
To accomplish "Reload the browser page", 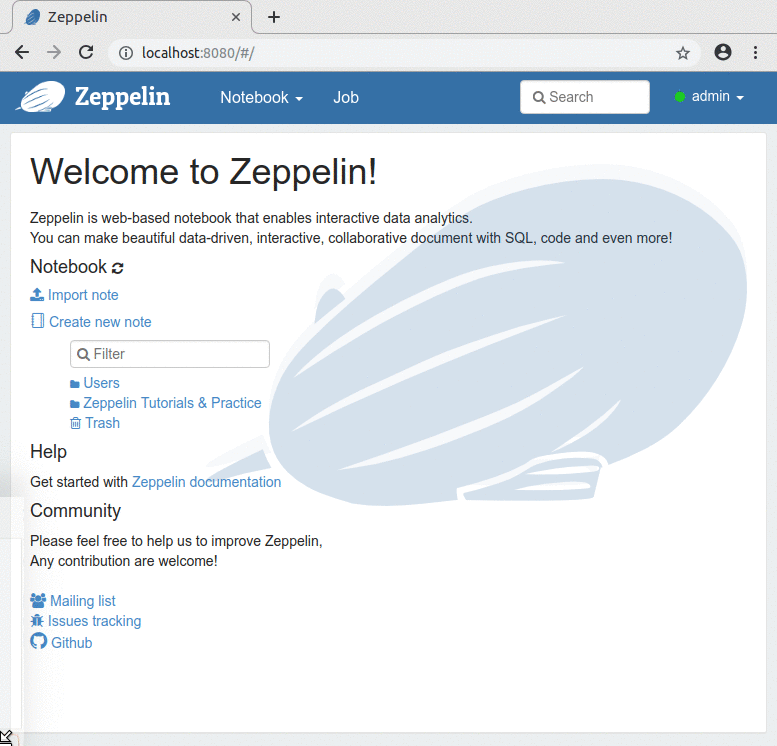I will 86,53.
